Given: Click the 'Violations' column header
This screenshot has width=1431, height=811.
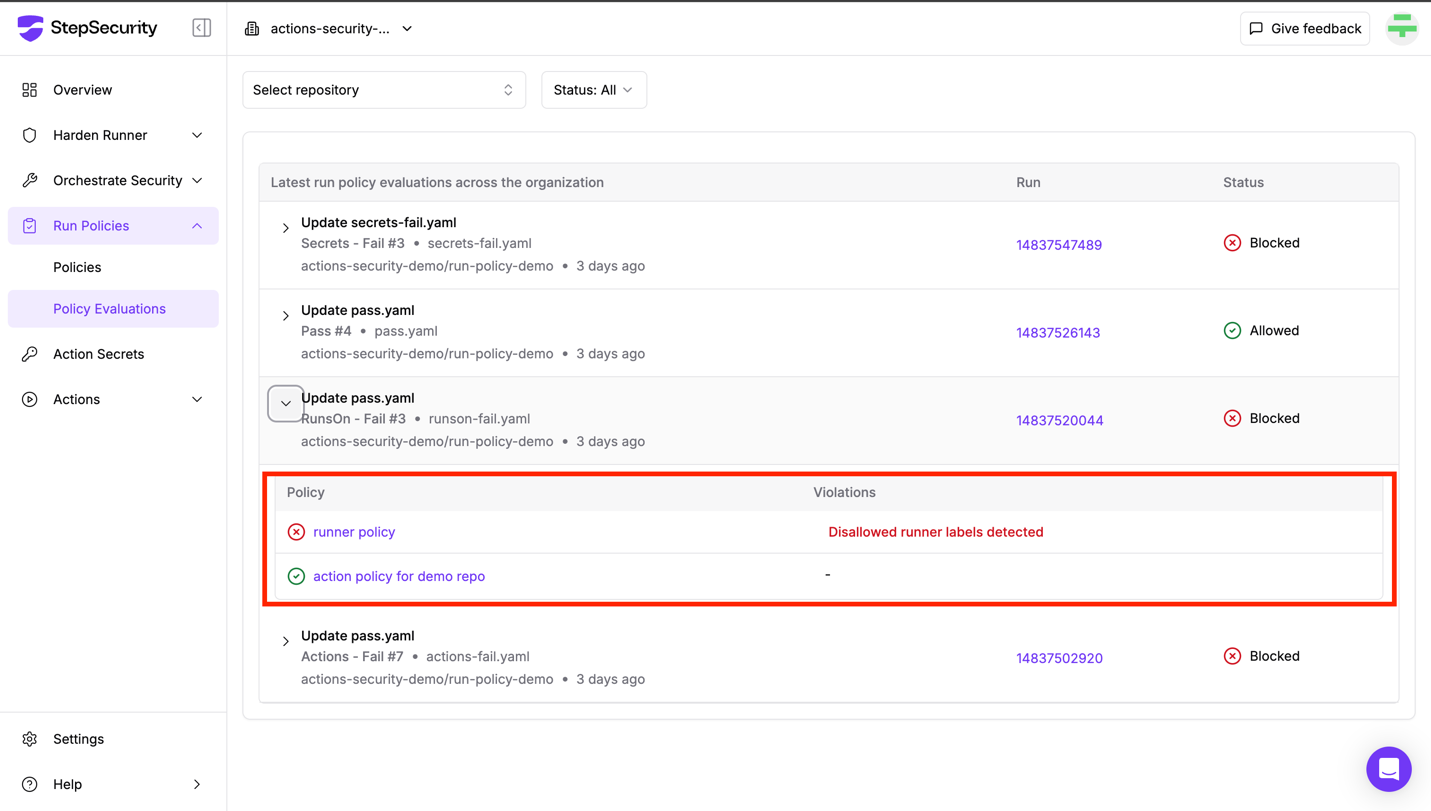Looking at the screenshot, I should [844, 492].
